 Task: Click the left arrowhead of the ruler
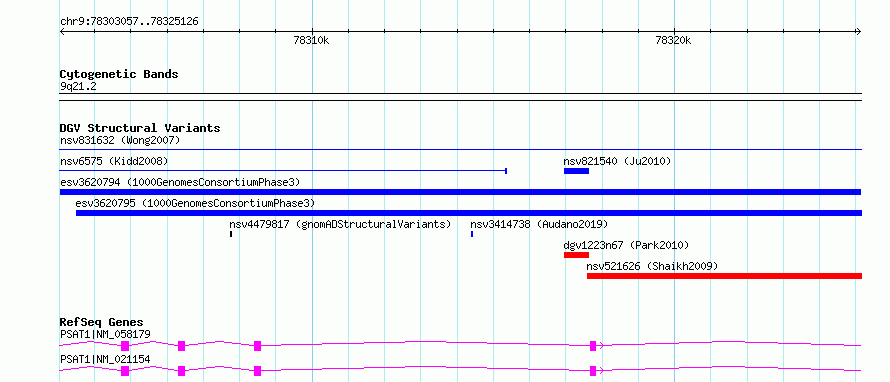[x=62, y=31]
